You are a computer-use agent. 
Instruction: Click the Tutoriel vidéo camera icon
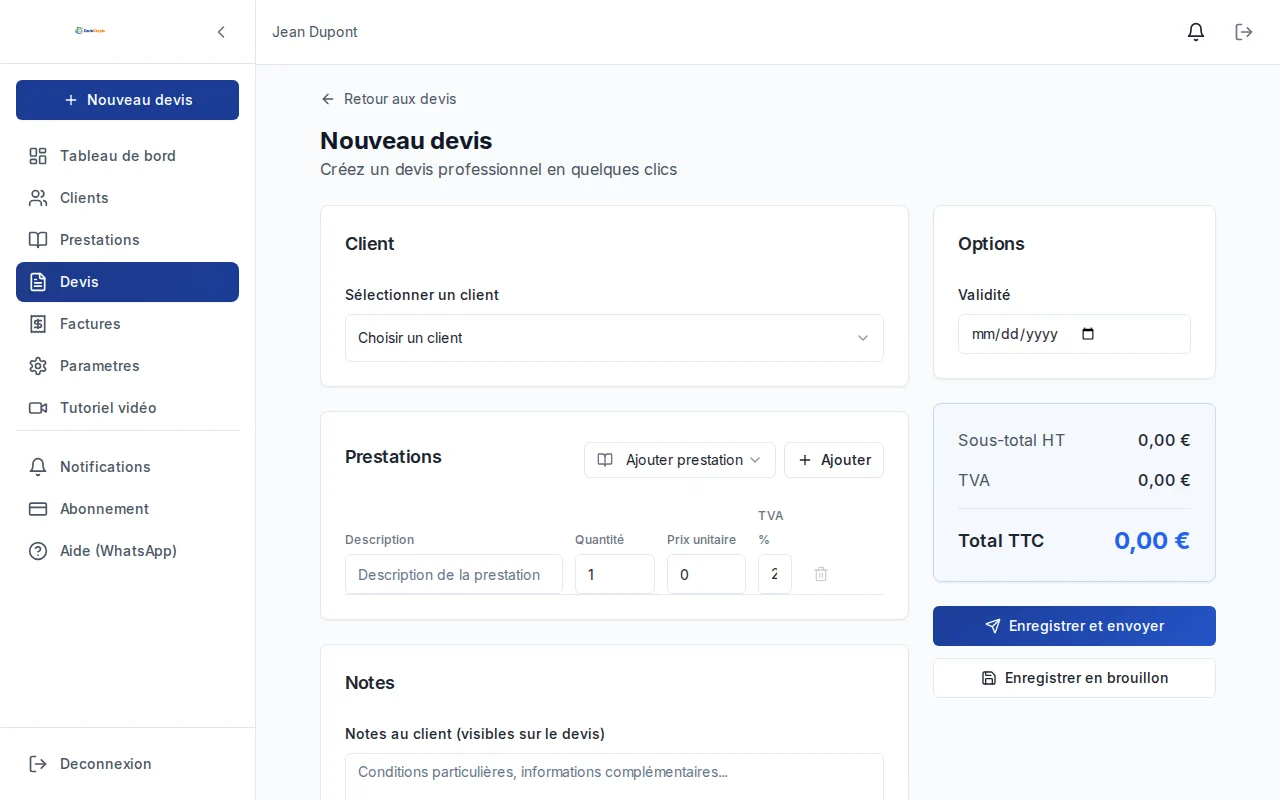(x=38, y=408)
